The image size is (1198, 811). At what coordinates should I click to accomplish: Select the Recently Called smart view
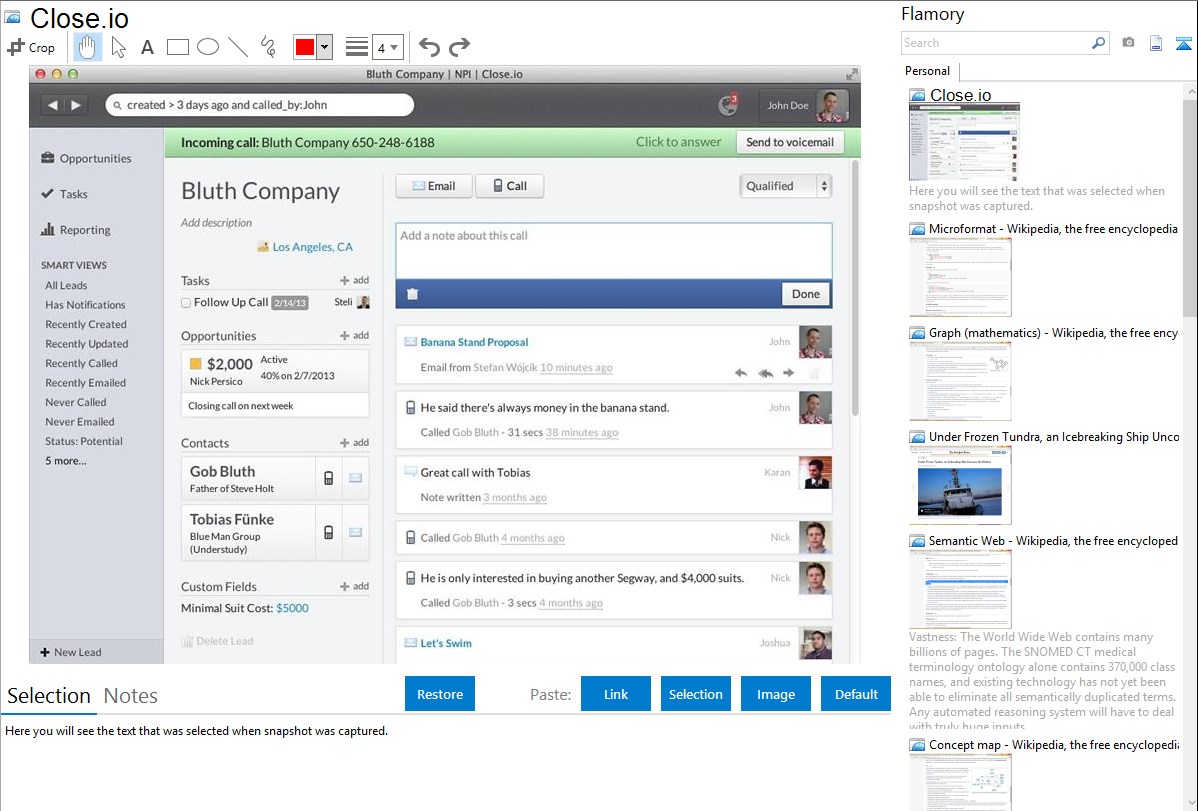point(81,363)
